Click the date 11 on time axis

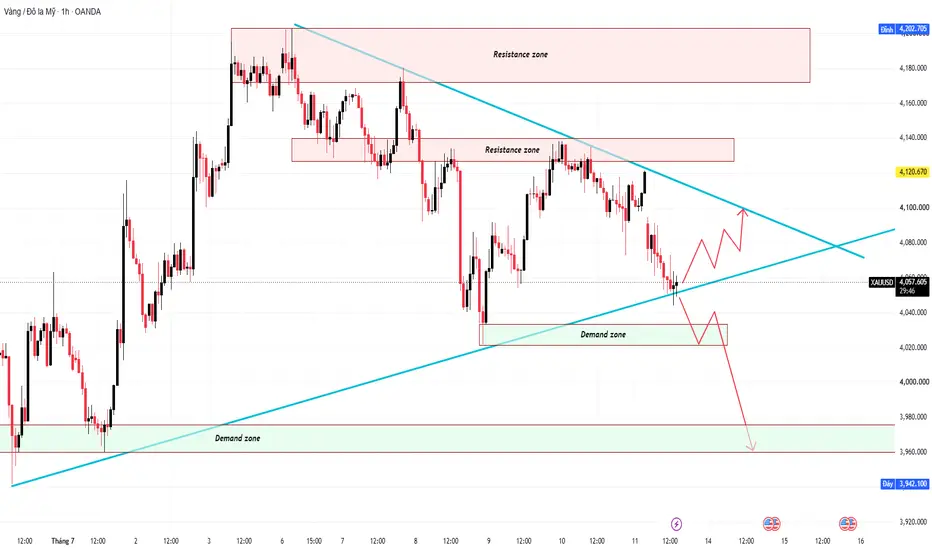[x=635, y=541]
